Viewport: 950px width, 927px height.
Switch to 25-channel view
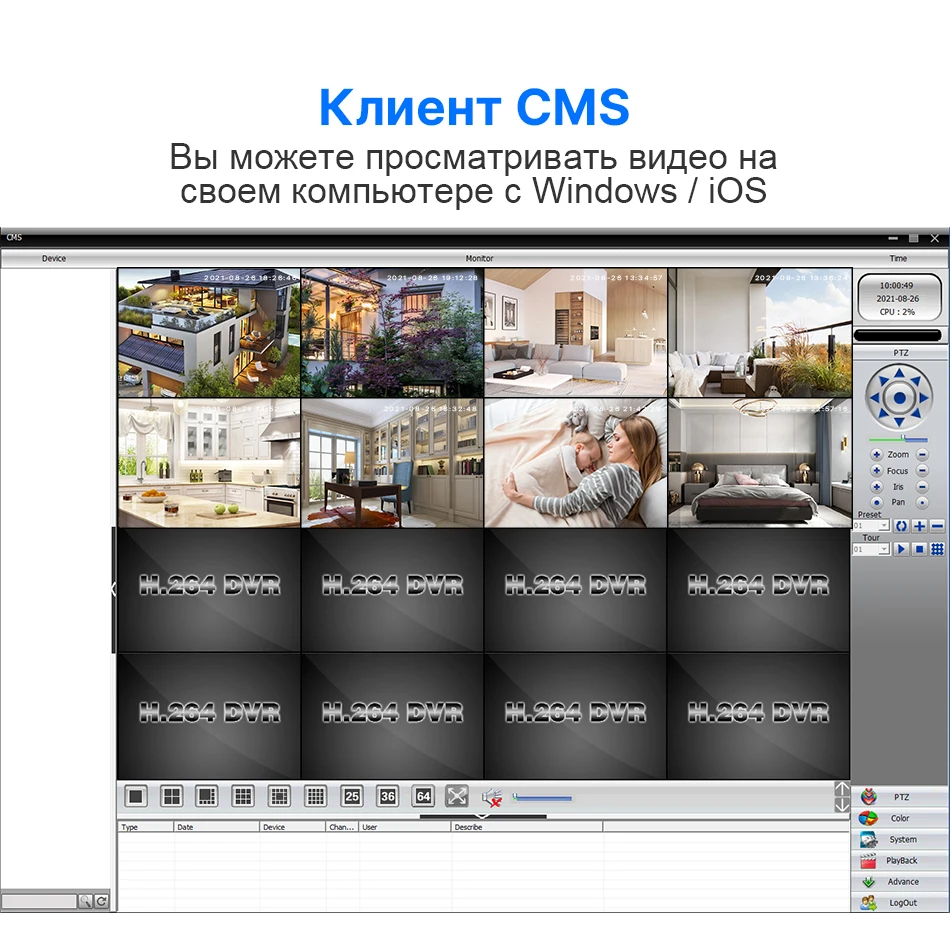pos(351,796)
